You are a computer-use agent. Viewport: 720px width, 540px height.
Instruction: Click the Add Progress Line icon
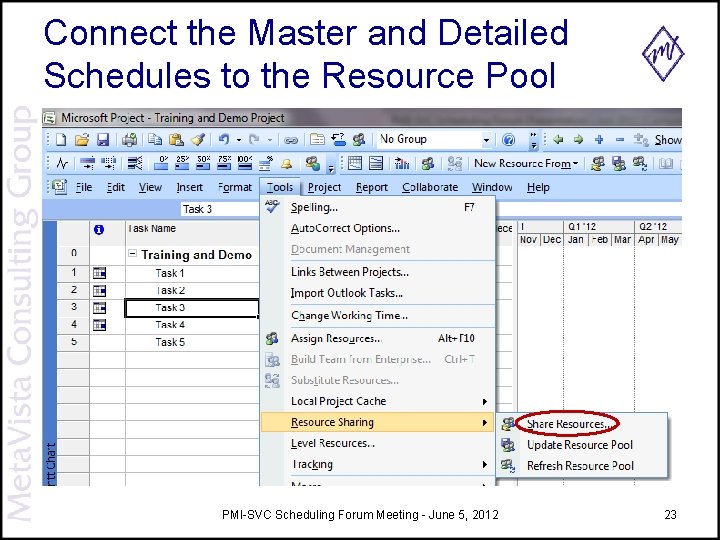[x=62, y=163]
